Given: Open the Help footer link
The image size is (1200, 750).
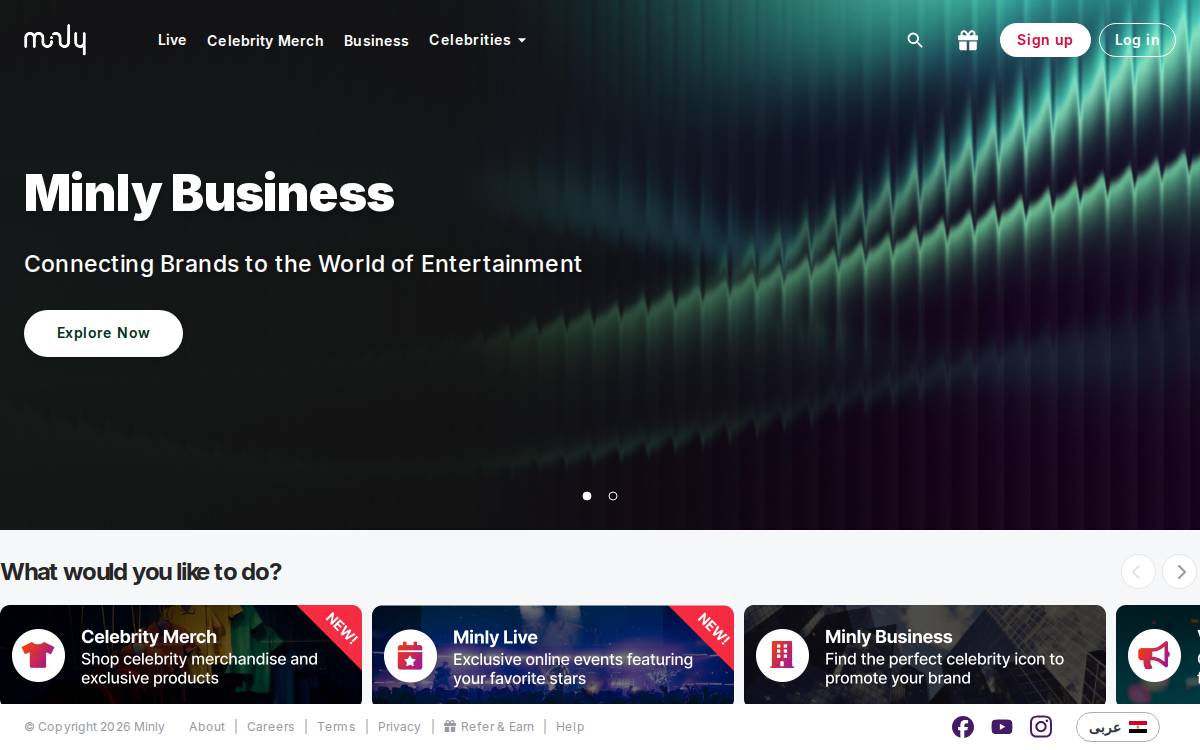Looking at the screenshot, I should tap(570, 727).
